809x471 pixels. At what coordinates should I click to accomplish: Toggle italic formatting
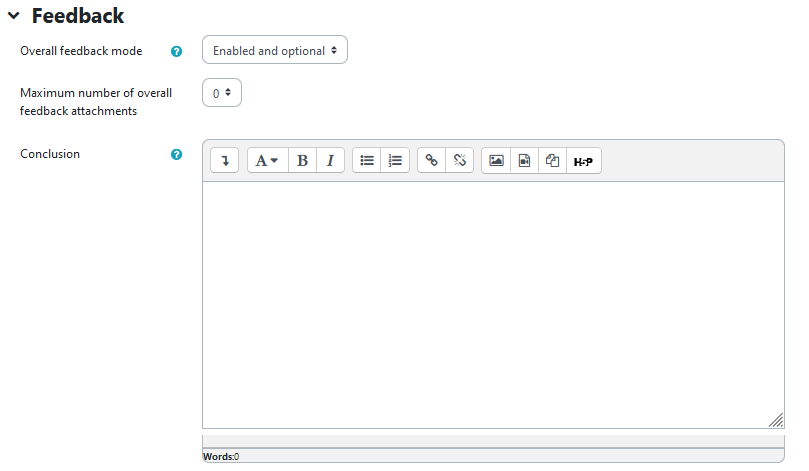click(x=330, y=160)
